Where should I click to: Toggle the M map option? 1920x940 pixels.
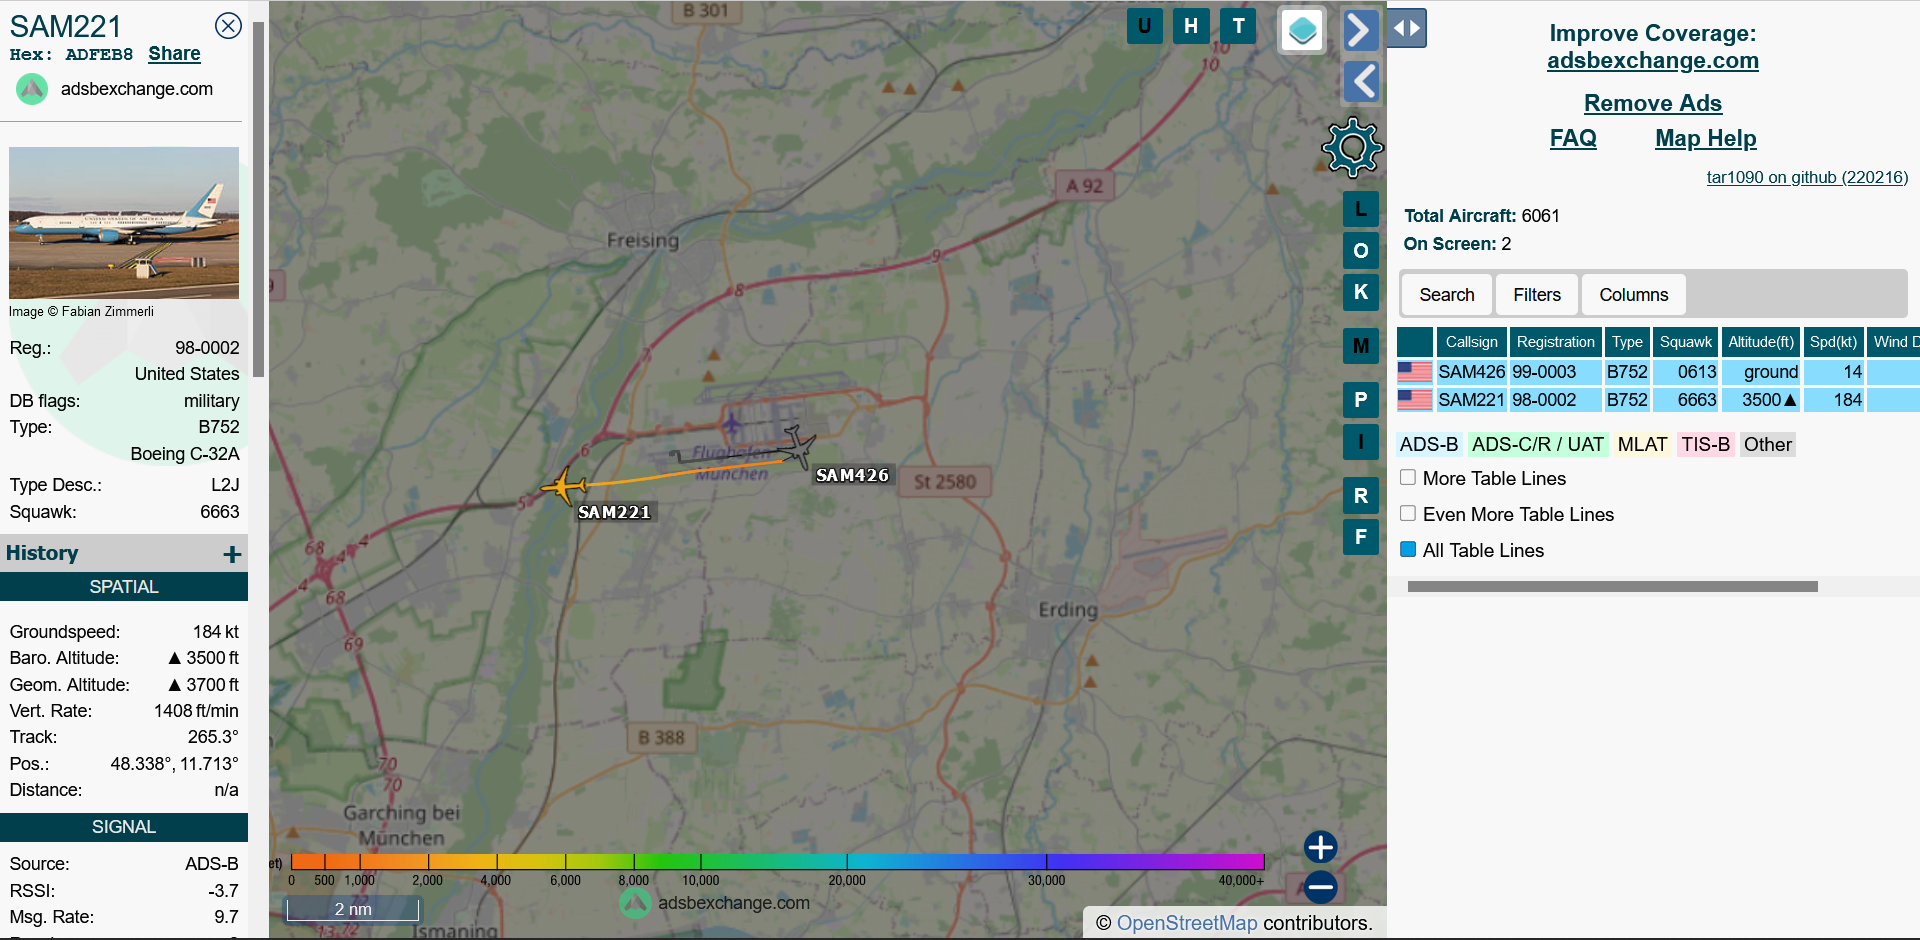tap(1361, 346)
